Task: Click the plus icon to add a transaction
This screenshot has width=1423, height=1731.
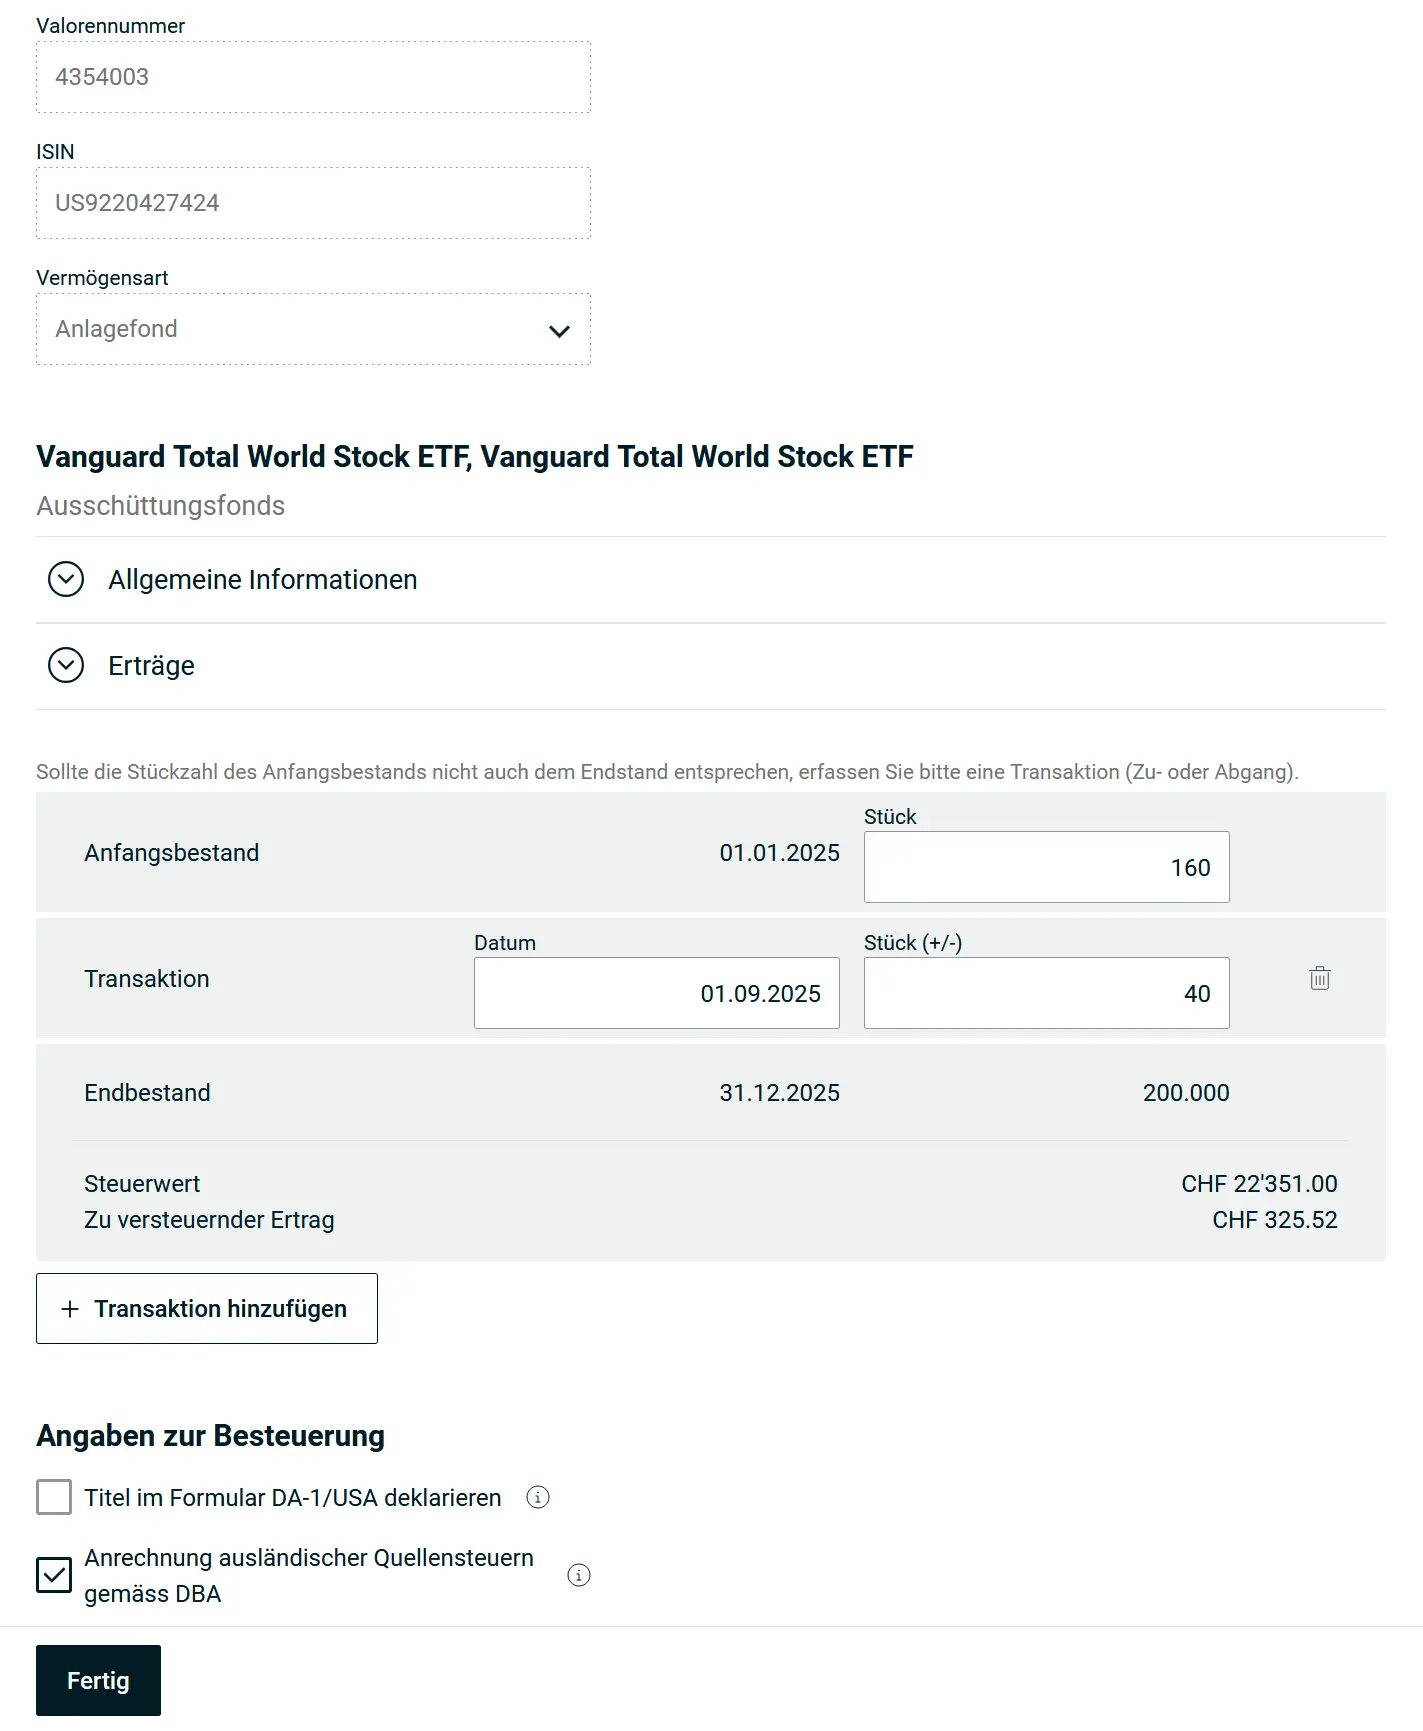Action: pyautogui.click(x=69, y=1308)
